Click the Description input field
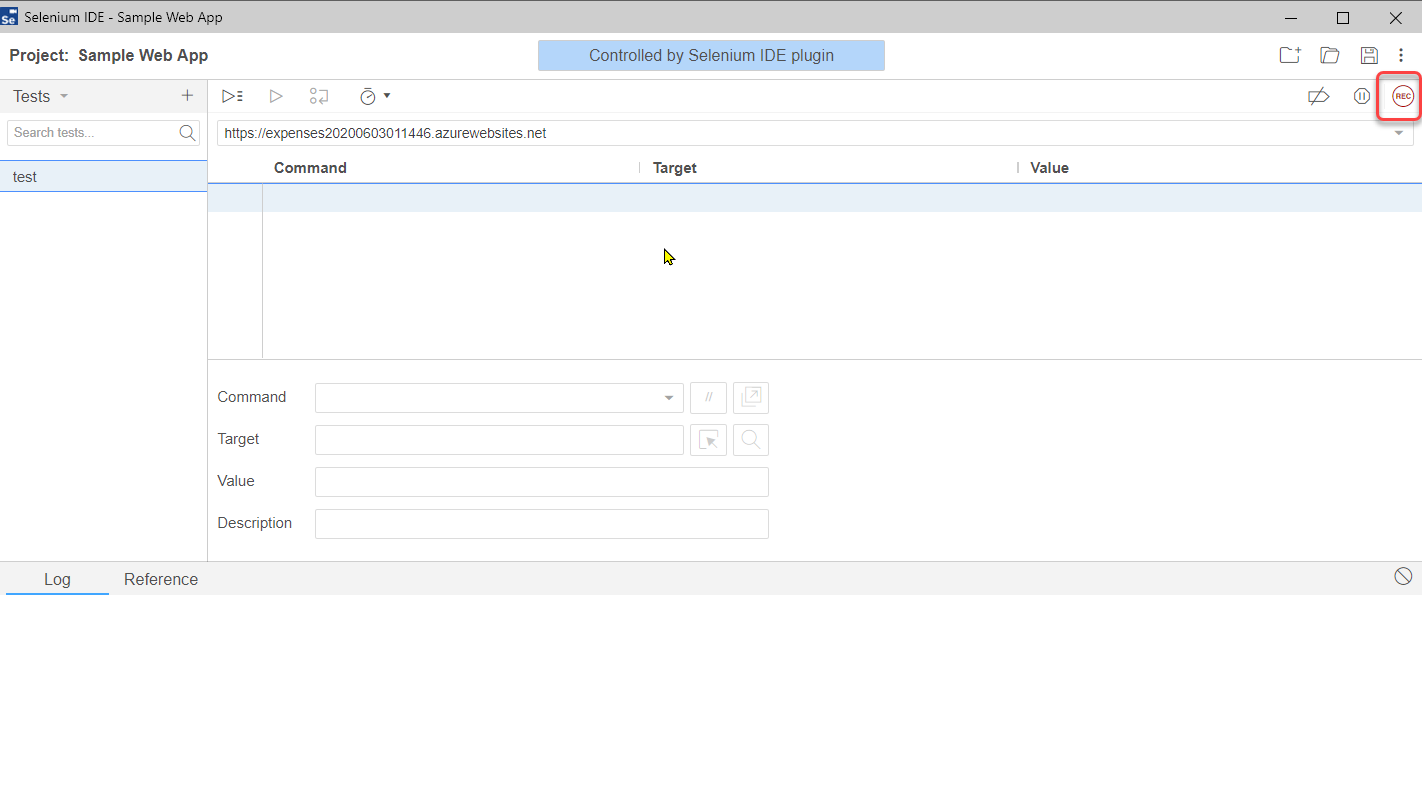 [x=542, y=524]
